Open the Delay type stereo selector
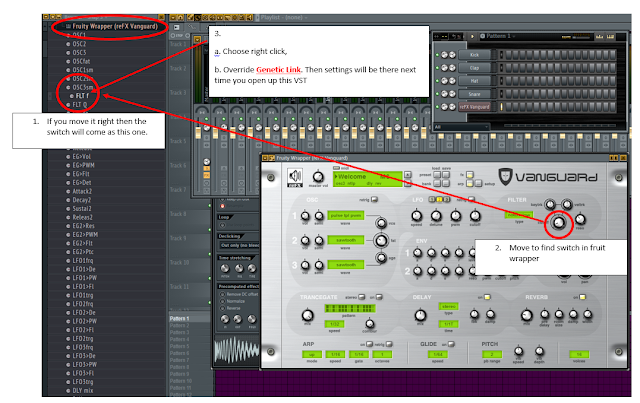This screenshot has width=640, height=403. click(449, 306)
